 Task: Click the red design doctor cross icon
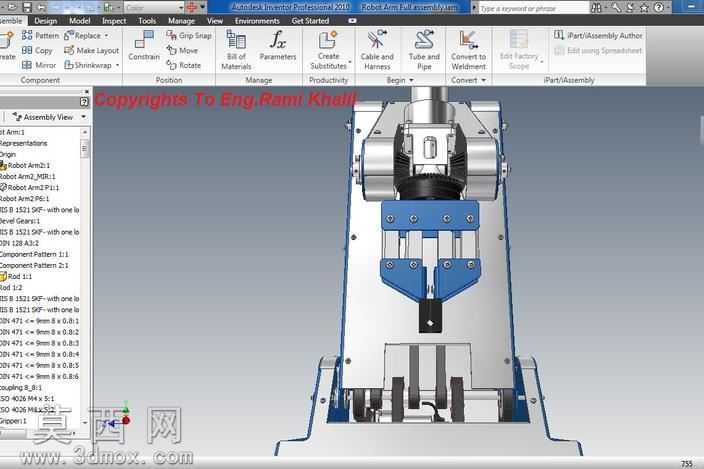(192, 7)
